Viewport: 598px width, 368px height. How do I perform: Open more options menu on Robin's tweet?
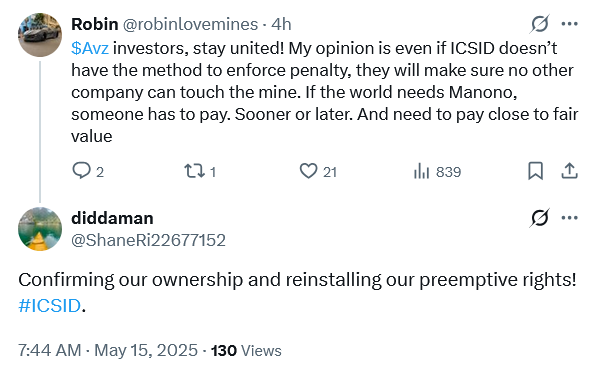click(x=569, y=24)
